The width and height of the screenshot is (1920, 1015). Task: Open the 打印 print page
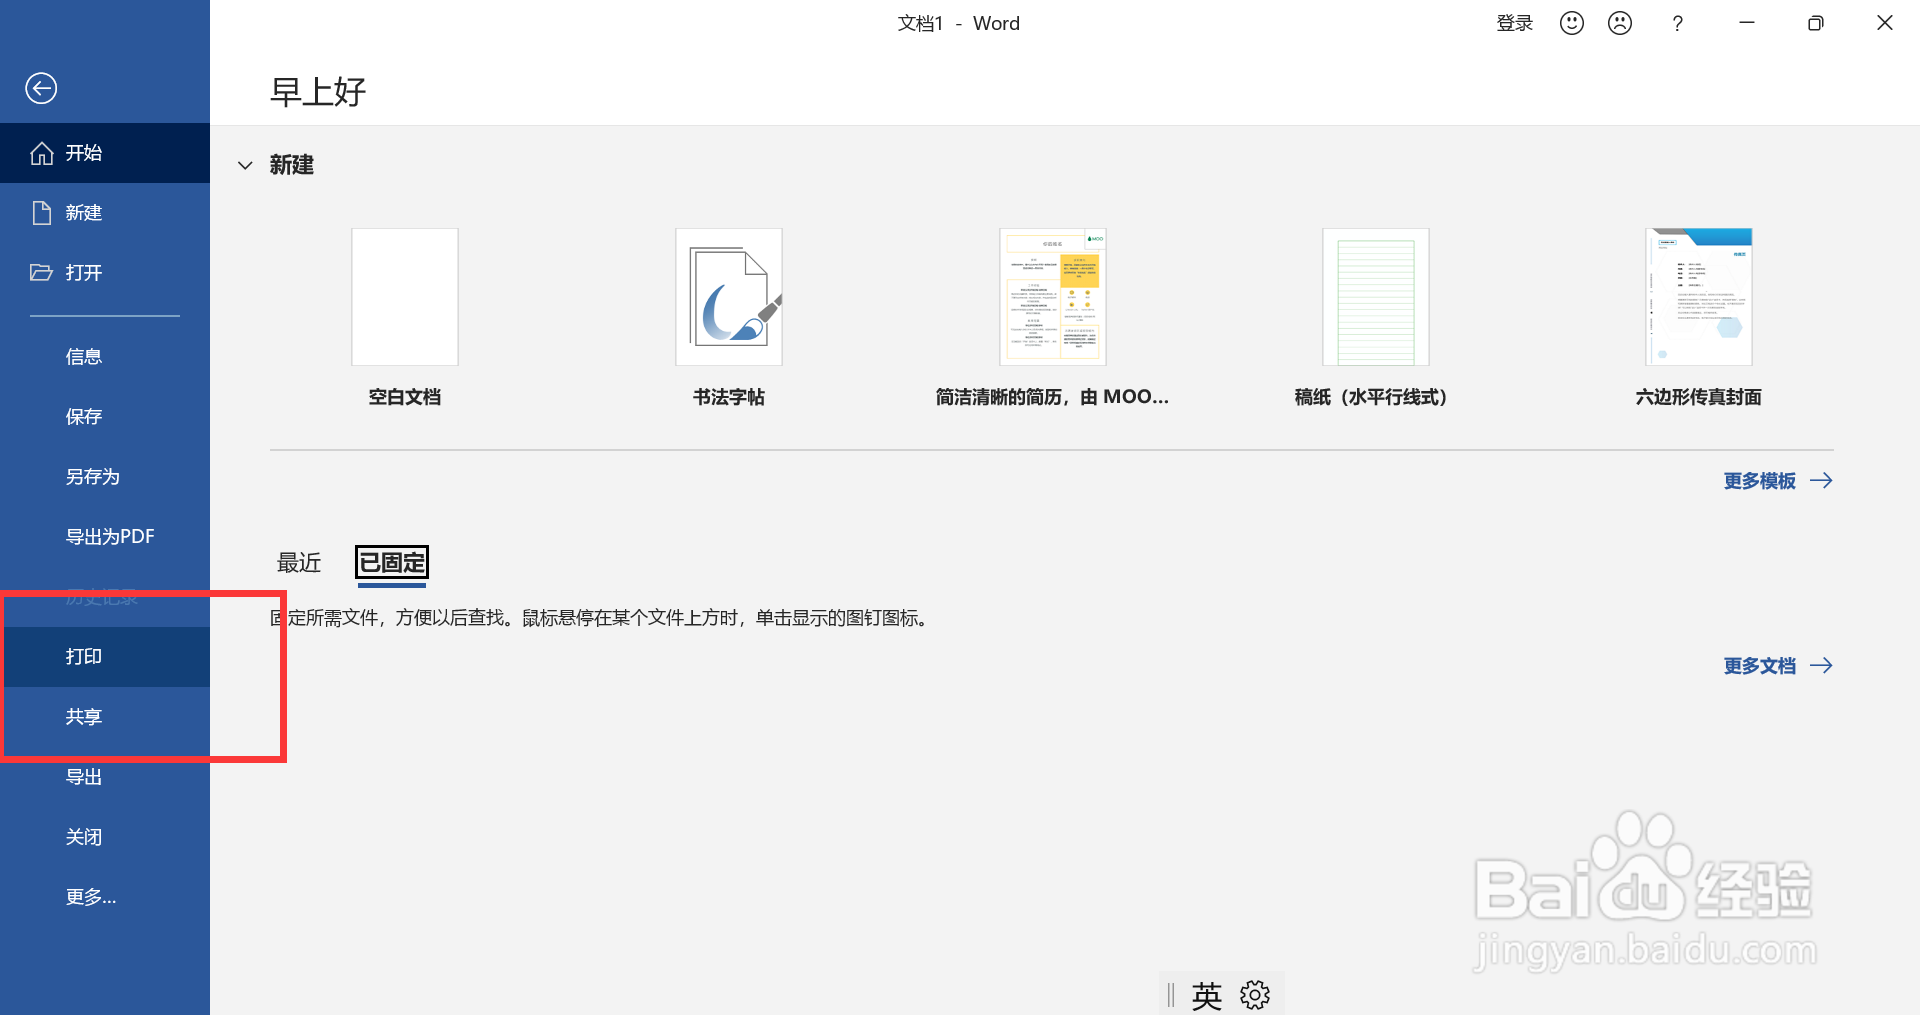105,657
